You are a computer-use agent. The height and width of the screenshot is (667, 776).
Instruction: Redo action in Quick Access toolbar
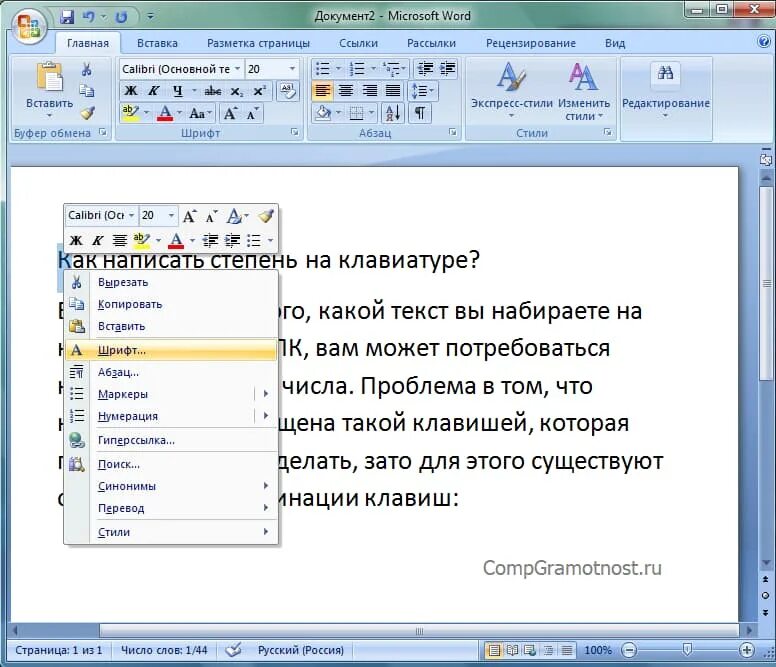pos(121,17)
